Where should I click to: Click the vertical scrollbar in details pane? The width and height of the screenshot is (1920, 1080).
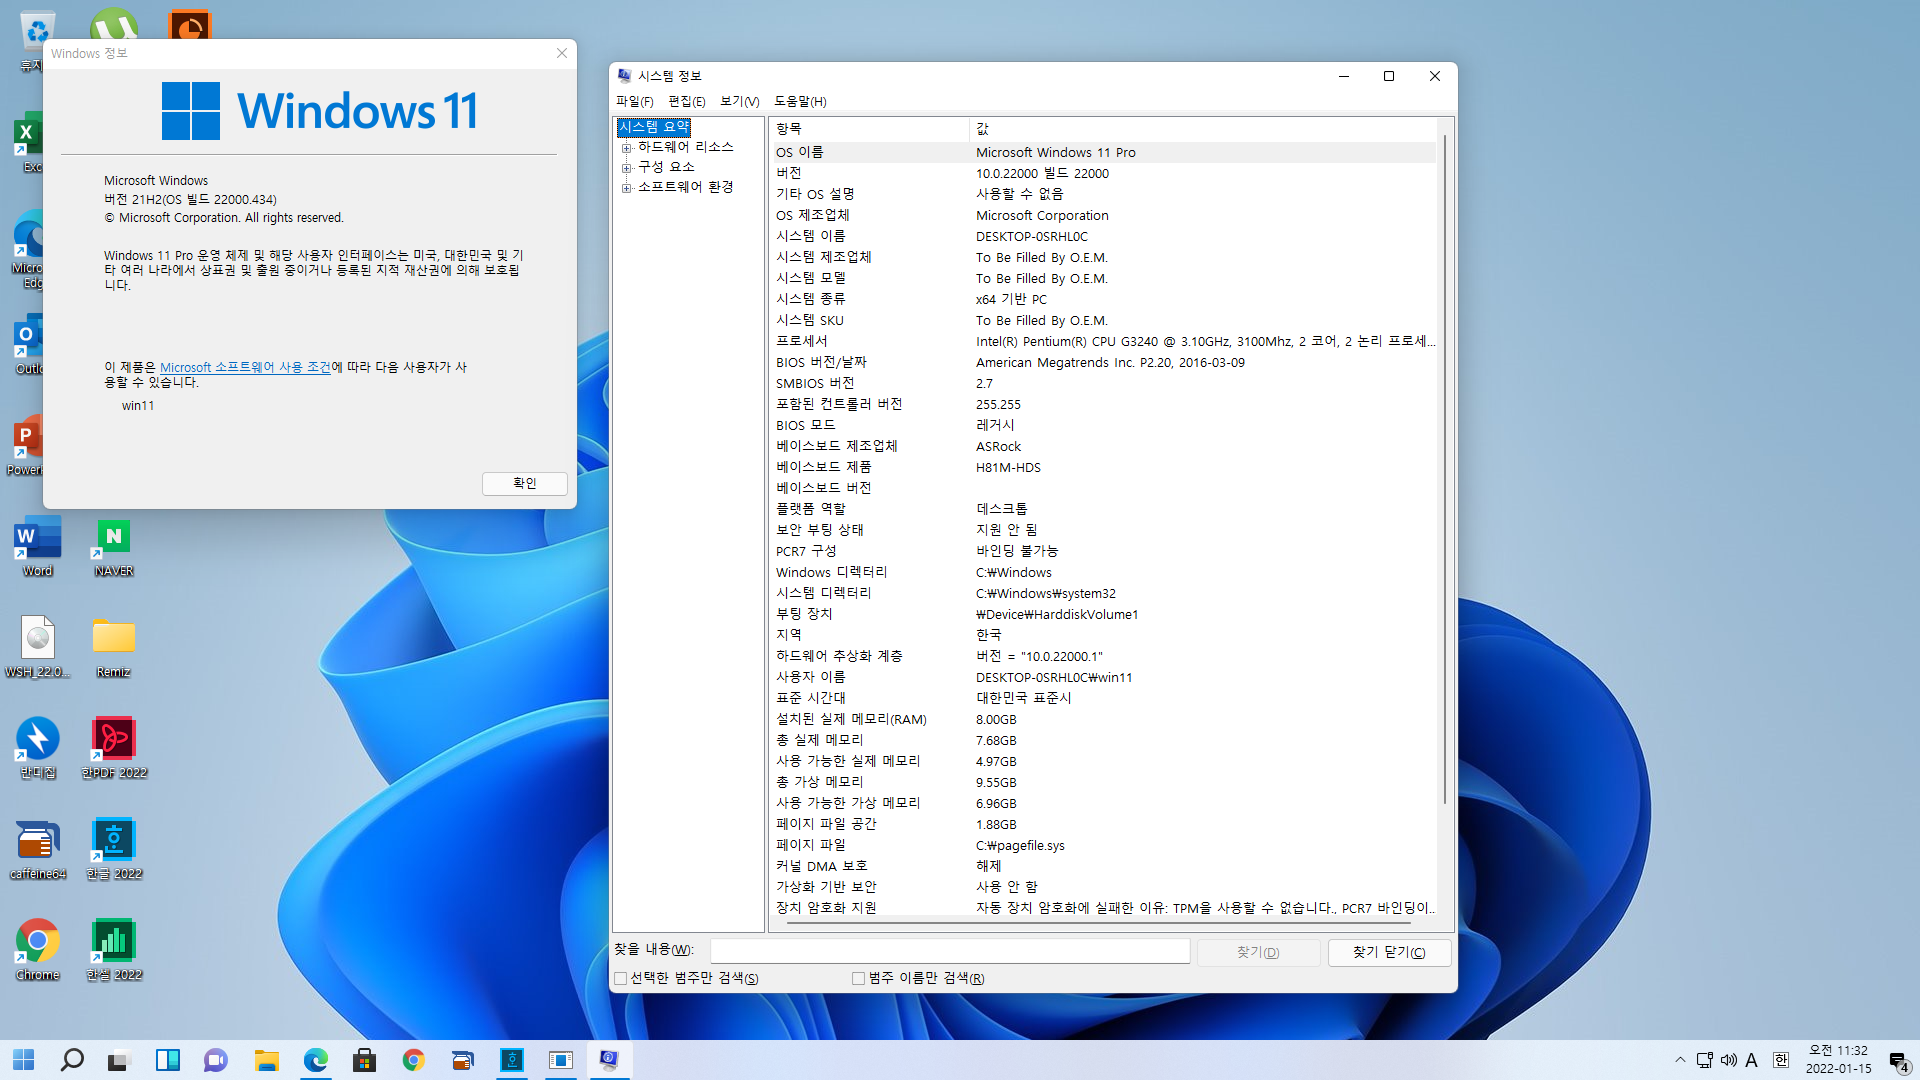coord(1445,470)
